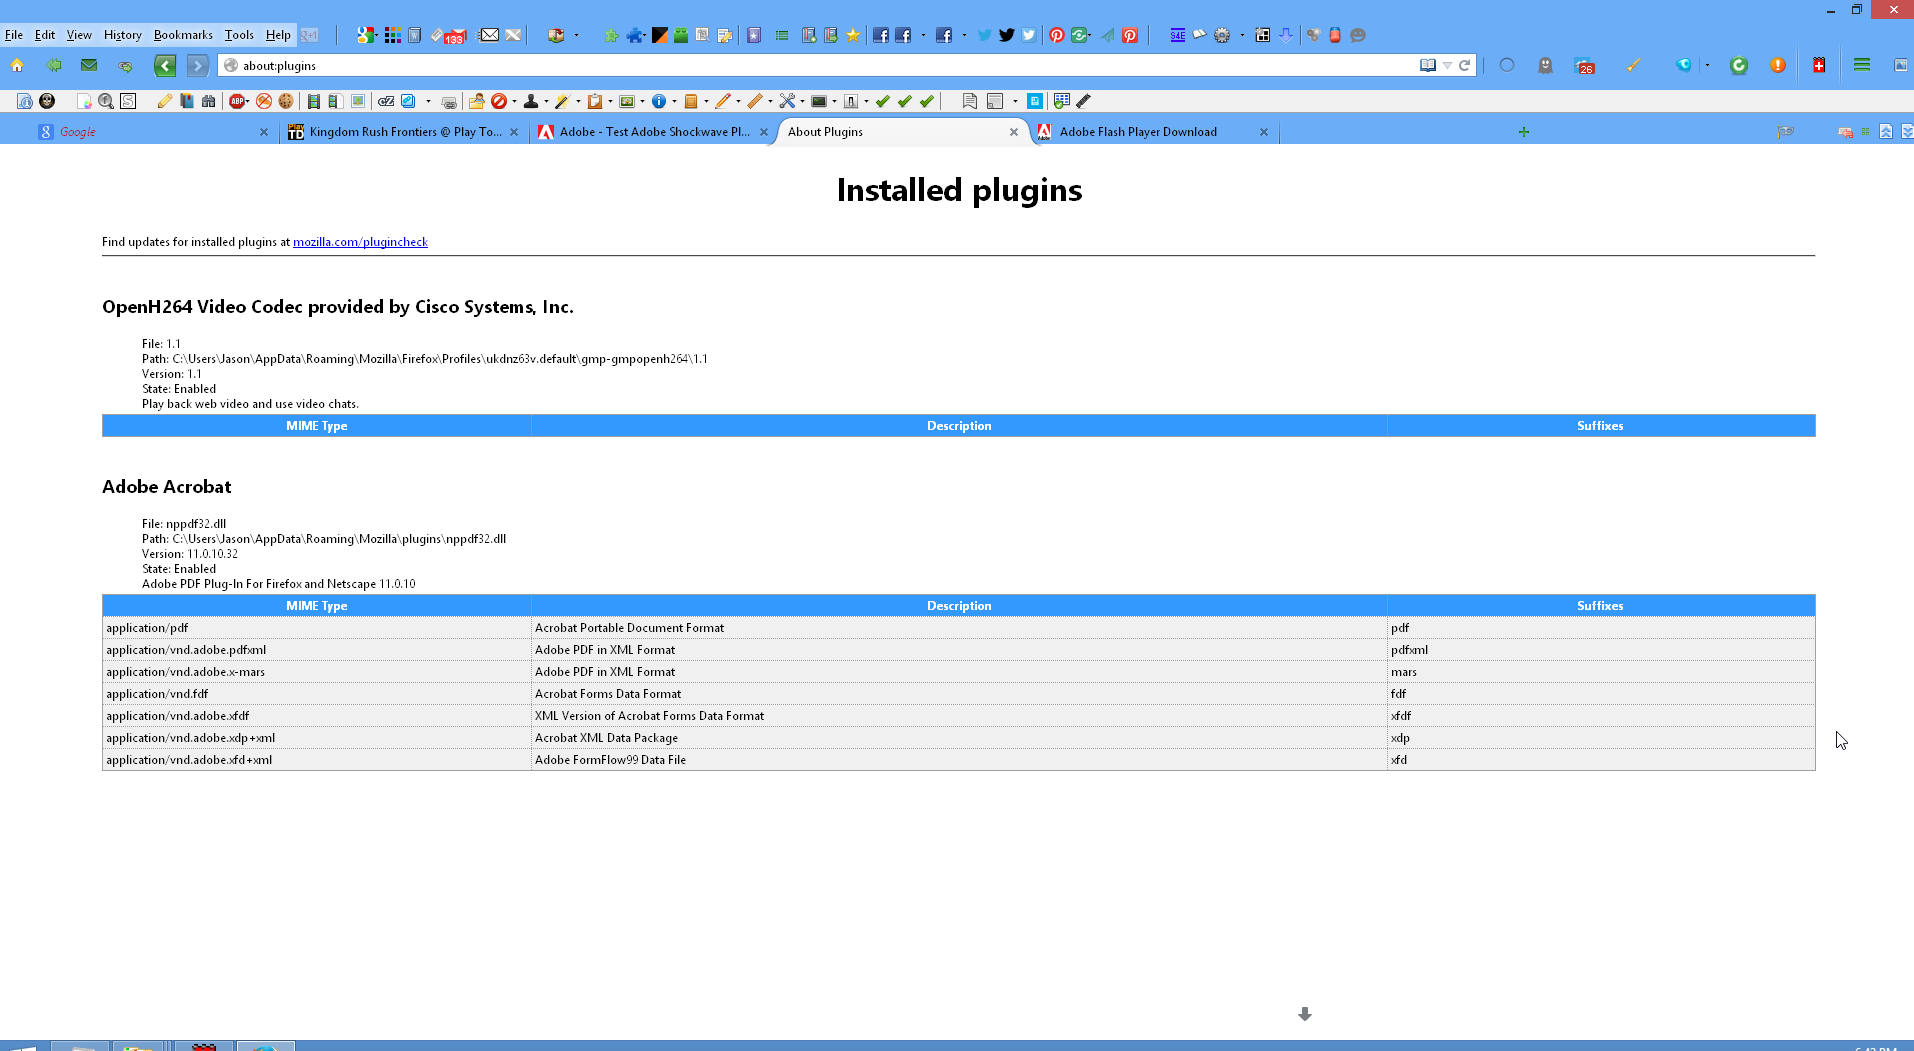The height and width of the screenshot is (1051, 1914).
Task: Reload the page from the address bar
Action: [1464, 65]
